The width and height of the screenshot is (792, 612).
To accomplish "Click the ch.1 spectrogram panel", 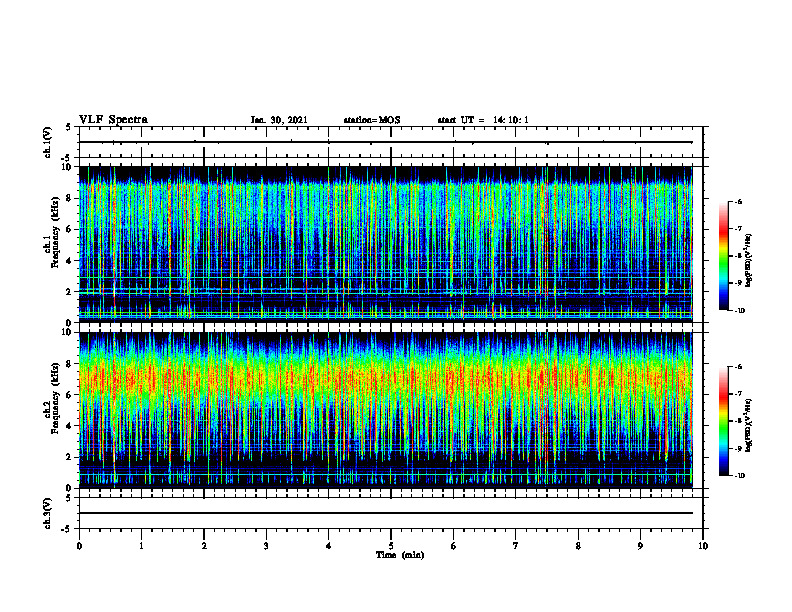I will [x=385, y=244].
